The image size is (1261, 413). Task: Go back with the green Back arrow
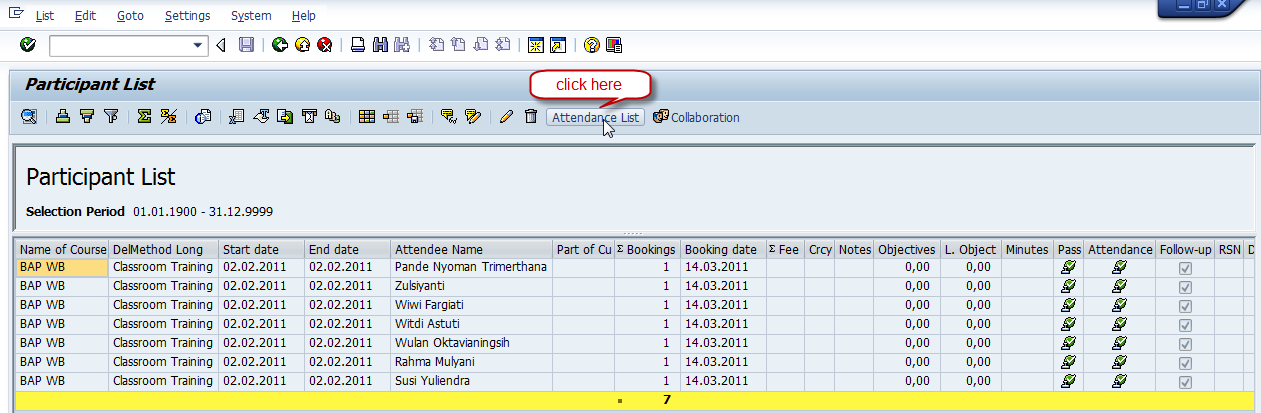(x=279, y=45)
